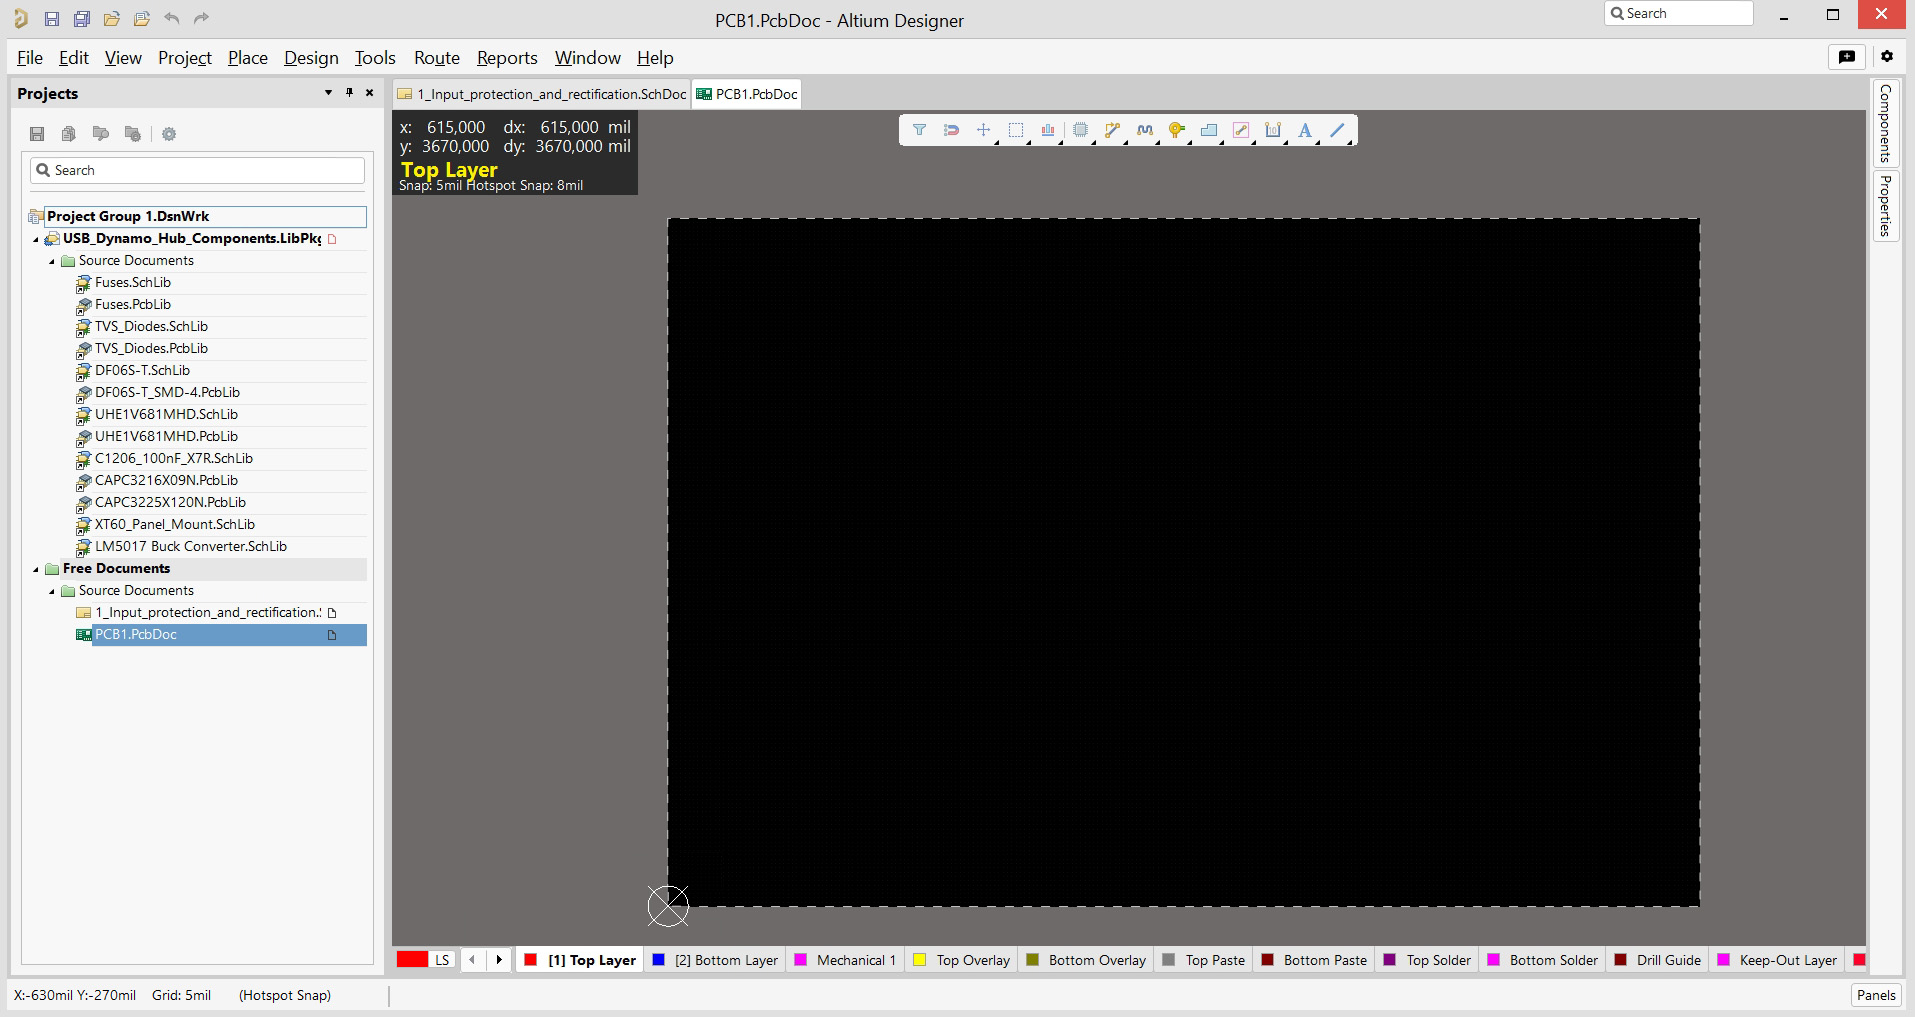Open the chat notification icon at top right
Screen dimensions: 1915x1017
tap(1847, 57)
